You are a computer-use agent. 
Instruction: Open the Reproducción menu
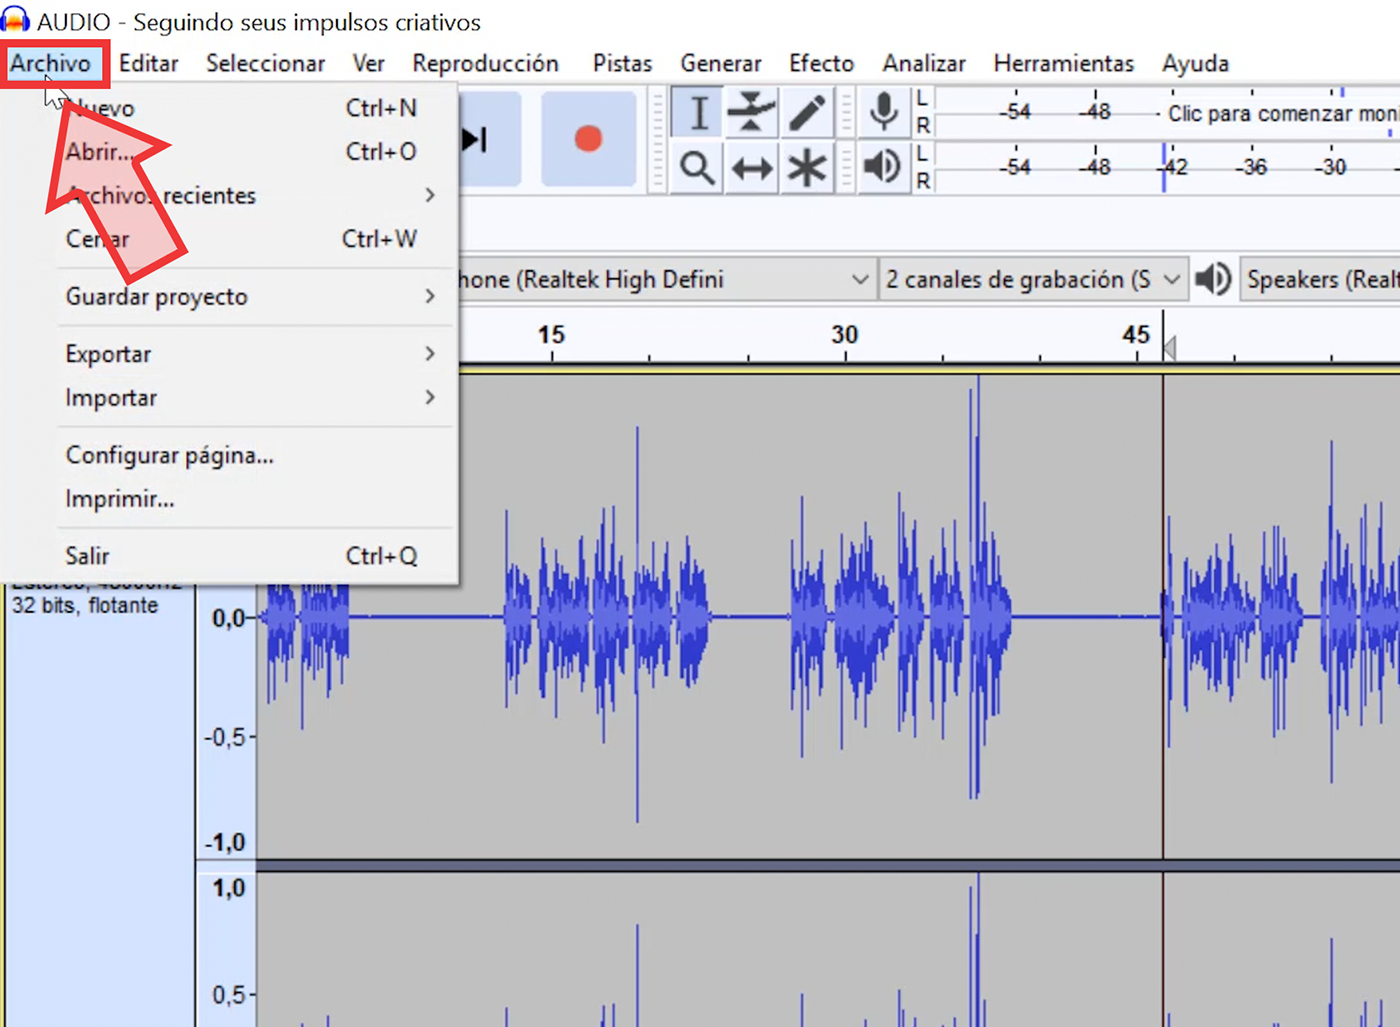[485, 63]
